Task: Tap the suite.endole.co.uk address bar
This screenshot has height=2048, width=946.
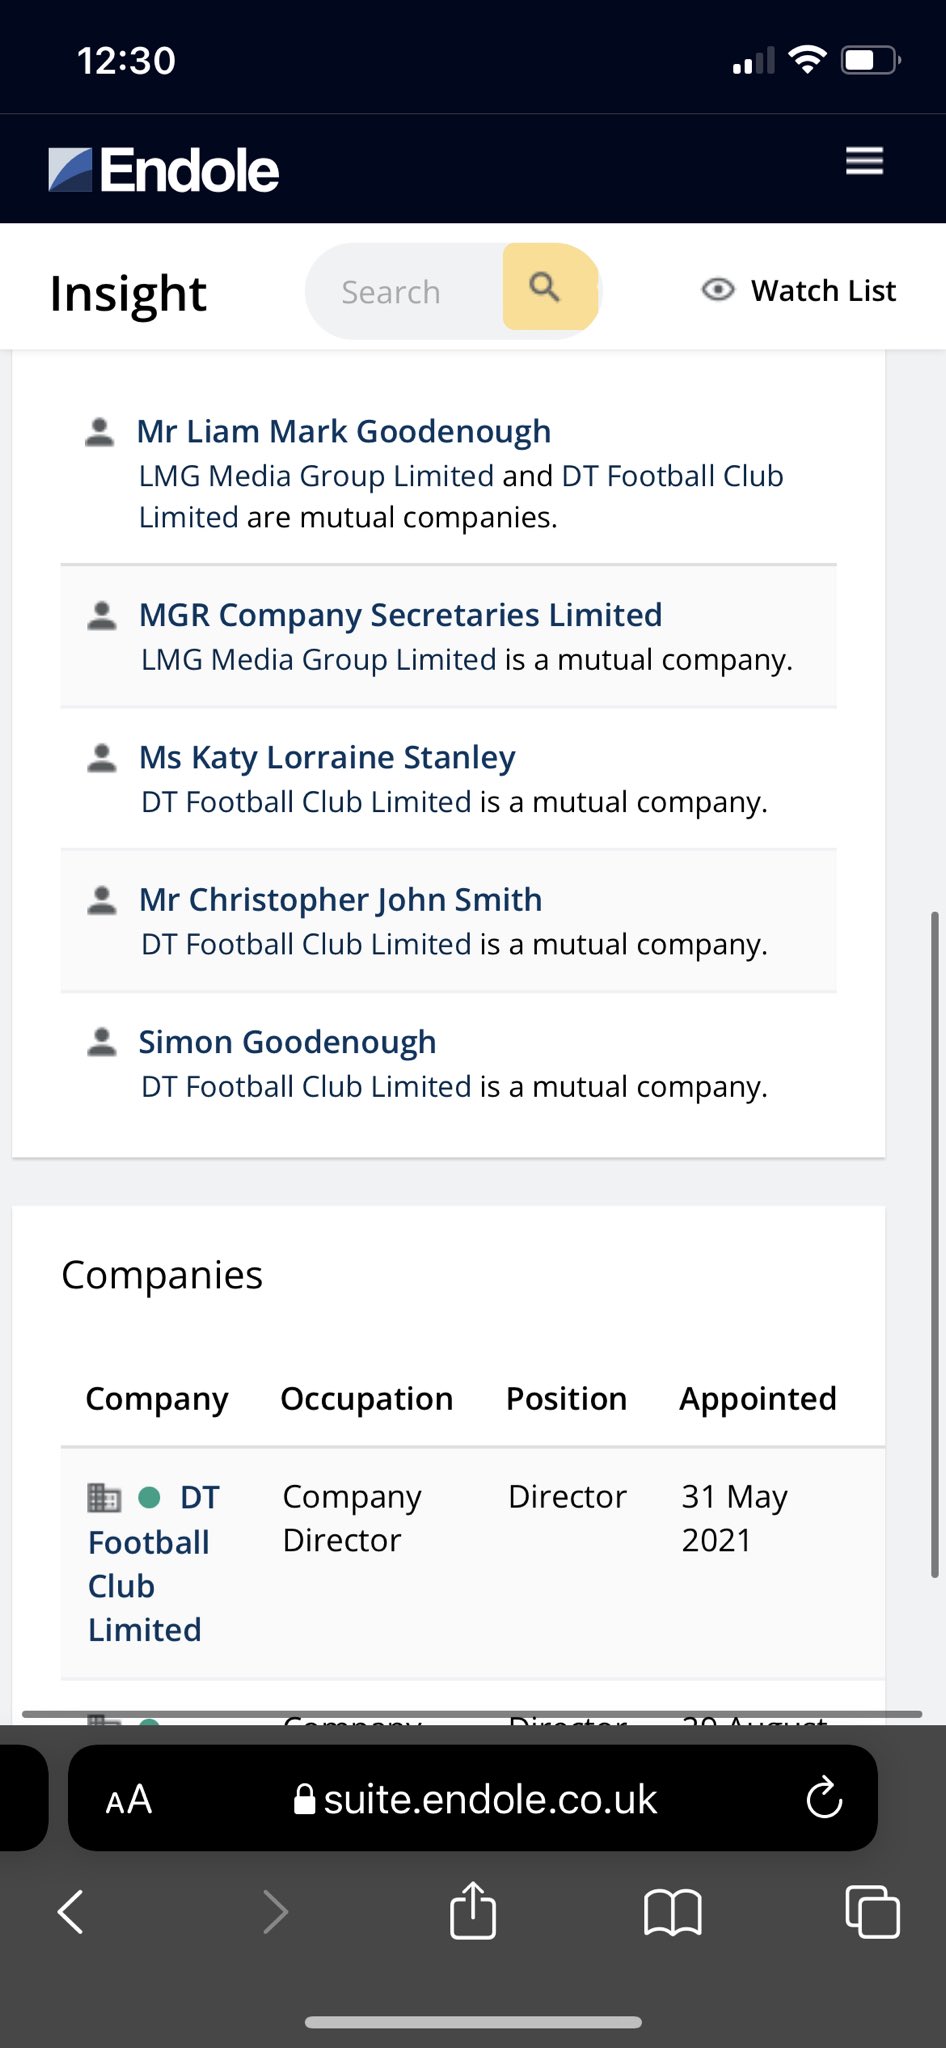Action: 473,1798
